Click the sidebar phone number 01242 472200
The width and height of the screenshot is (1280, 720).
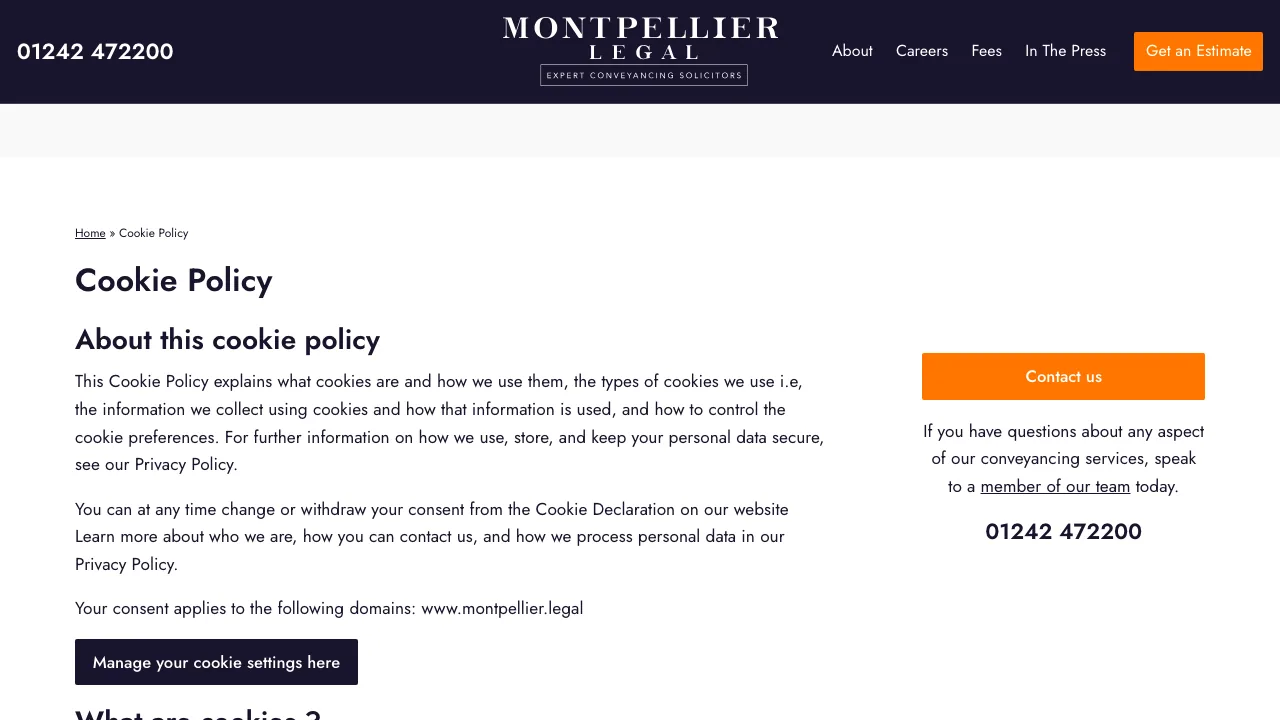click(x=1063, y=532)
